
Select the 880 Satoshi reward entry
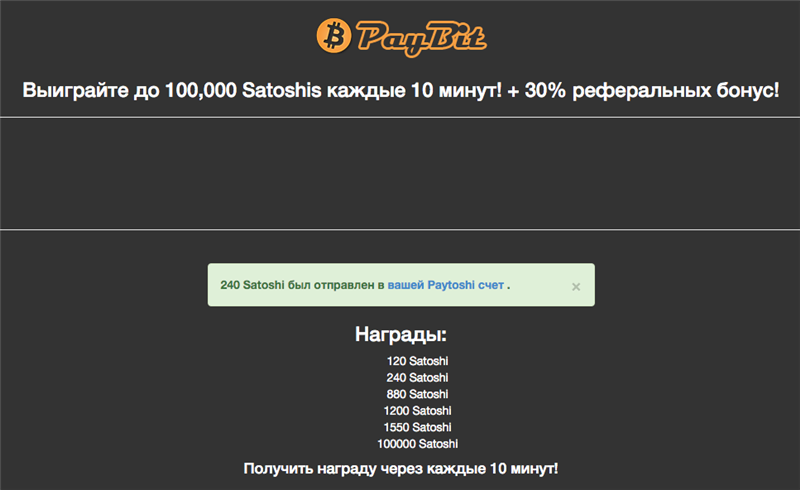[417, 394]
